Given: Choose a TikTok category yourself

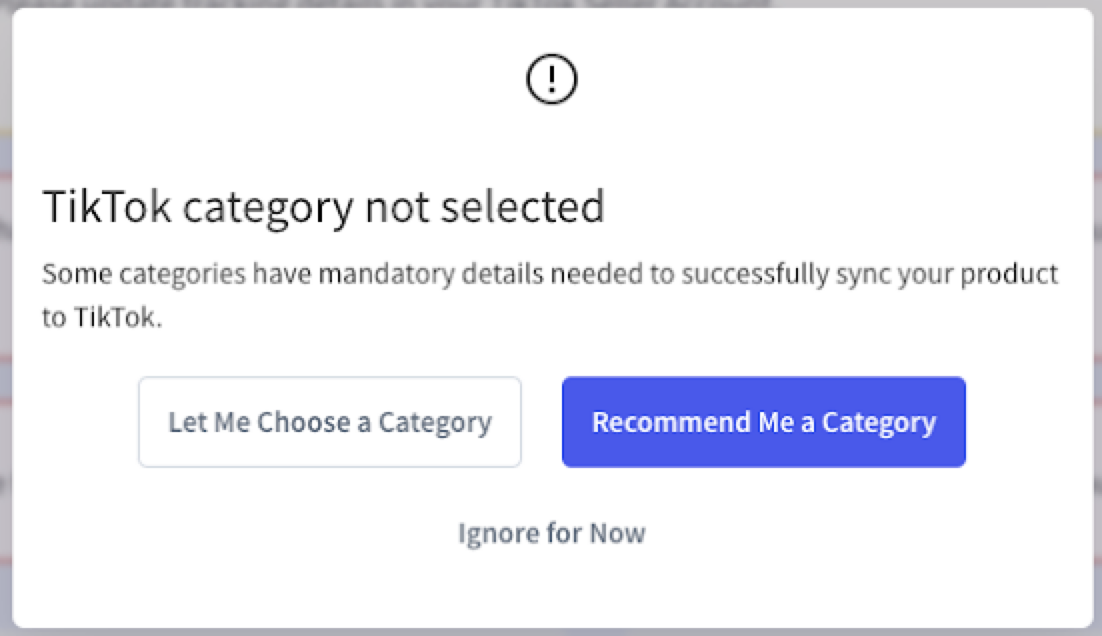Looking at the screenshot, I should click(330, 422).
